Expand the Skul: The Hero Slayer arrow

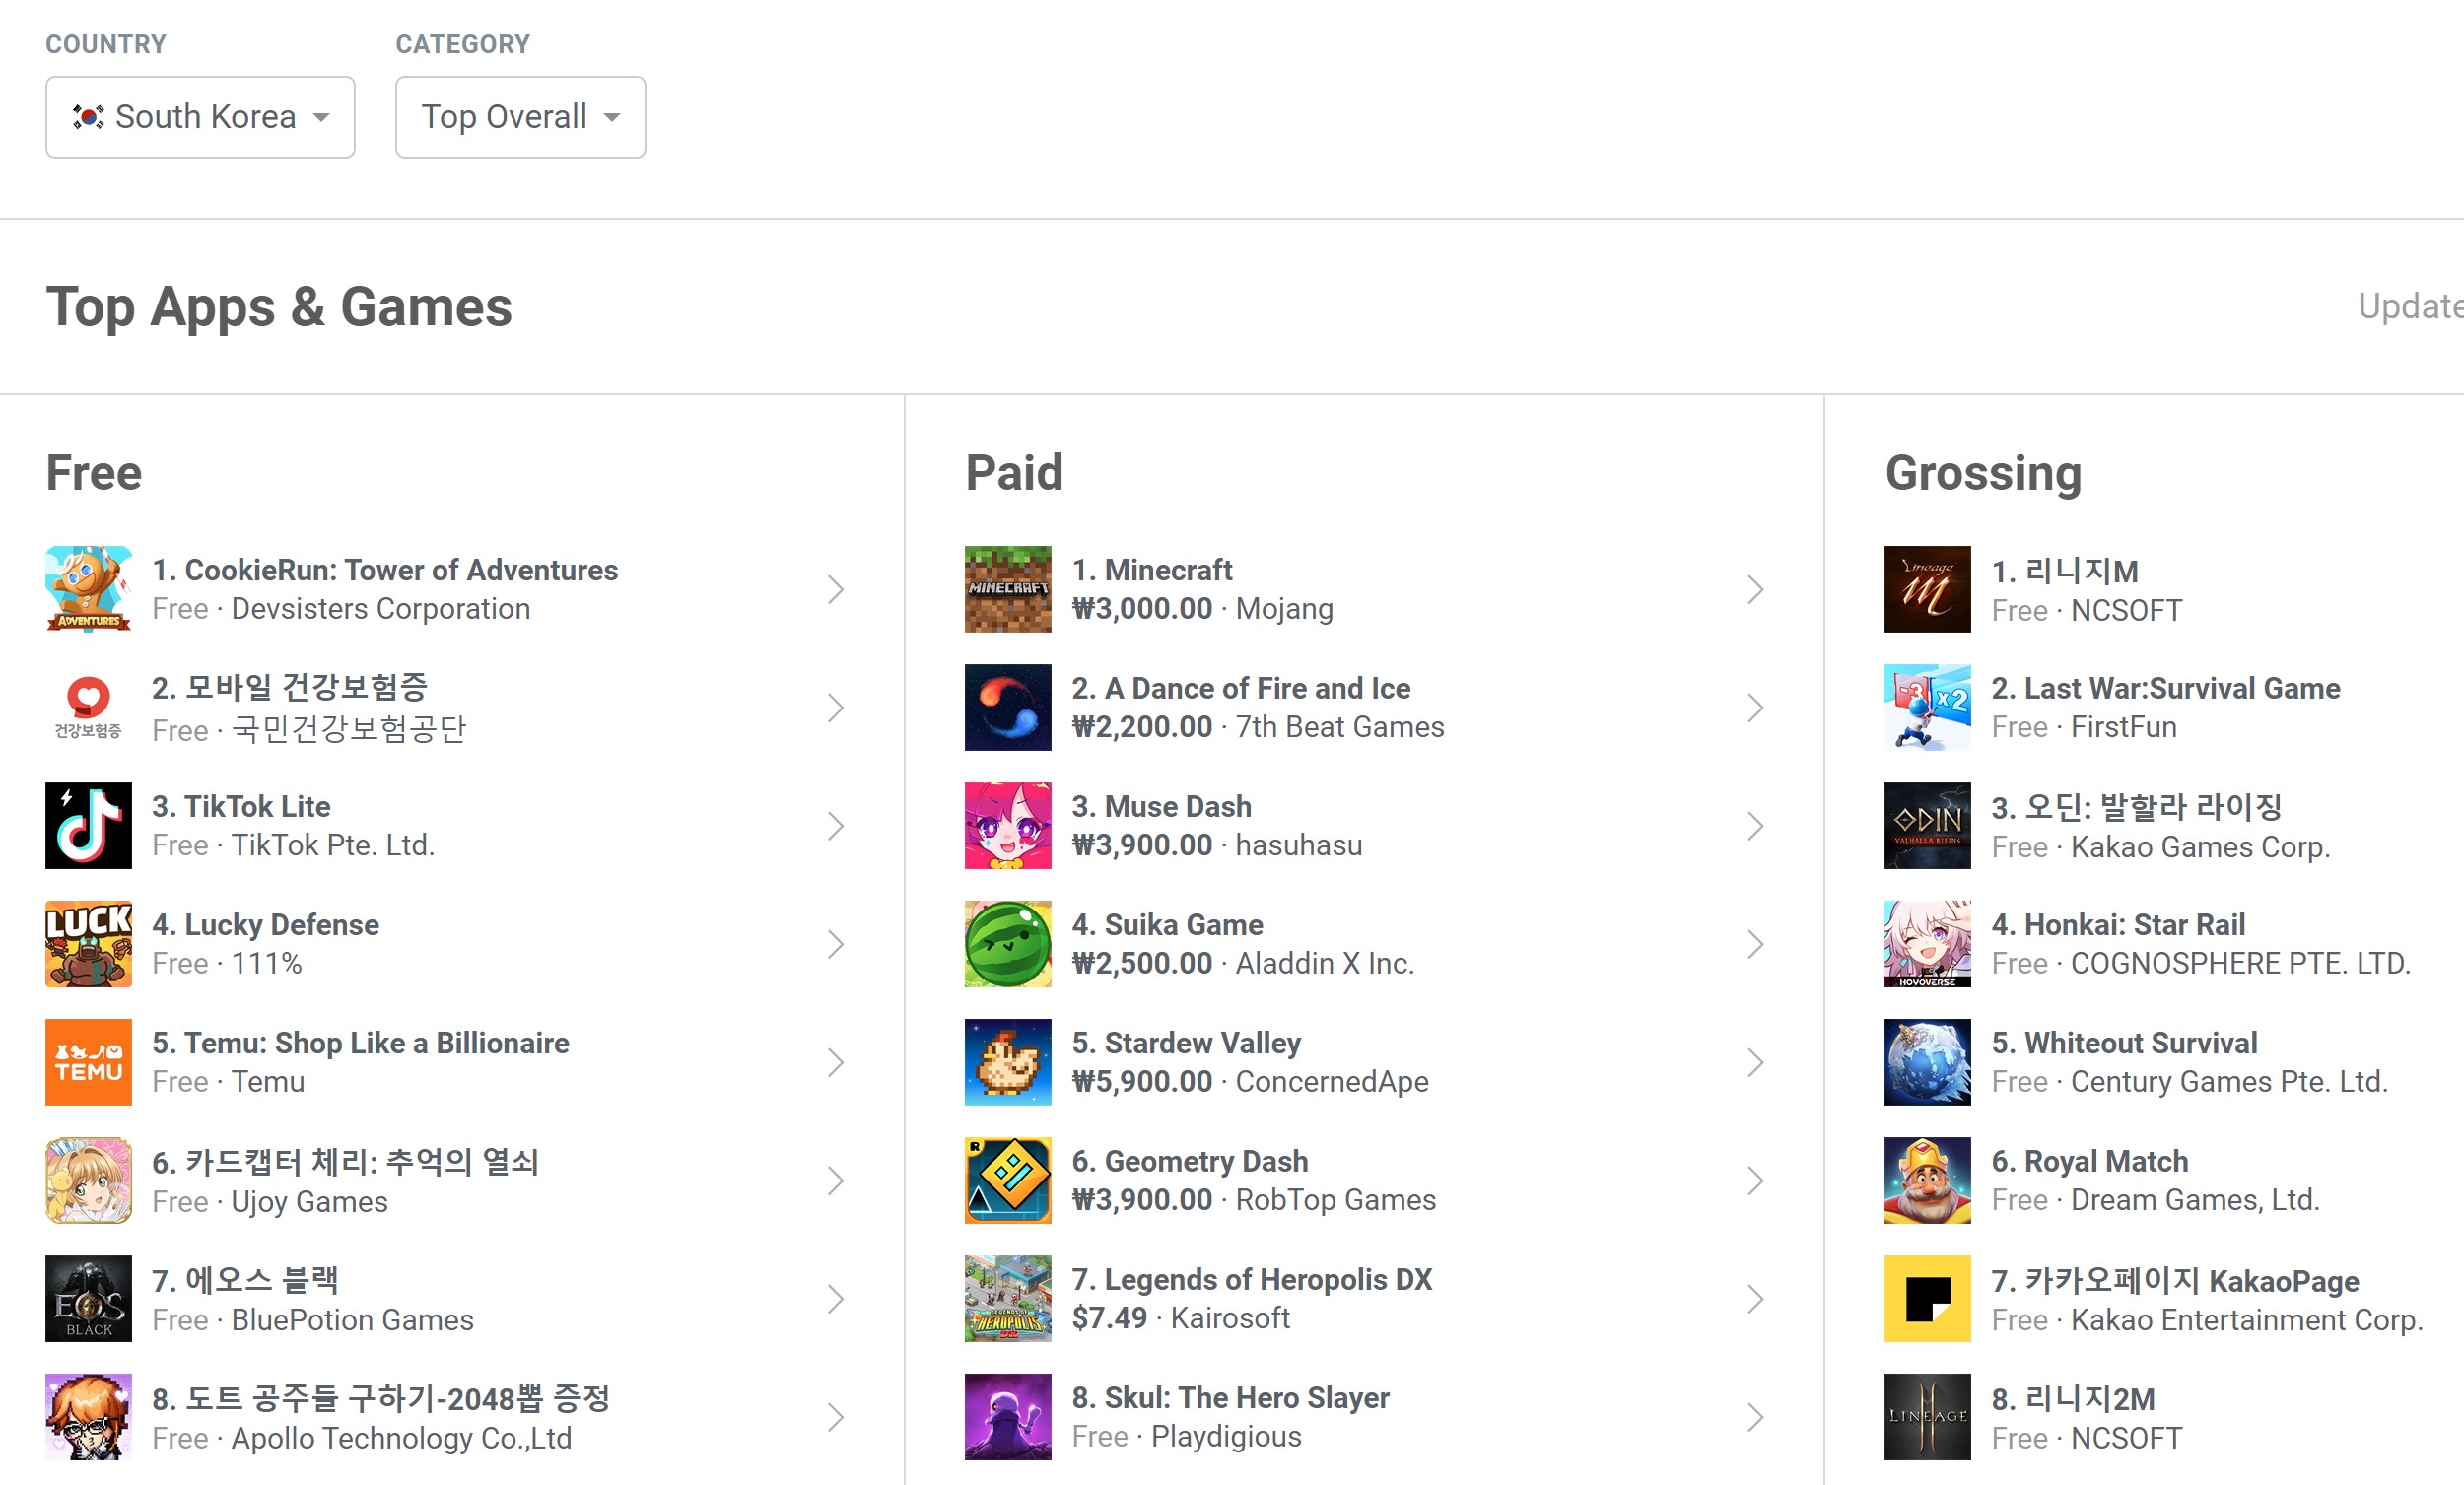(x=1755, y=1416)
